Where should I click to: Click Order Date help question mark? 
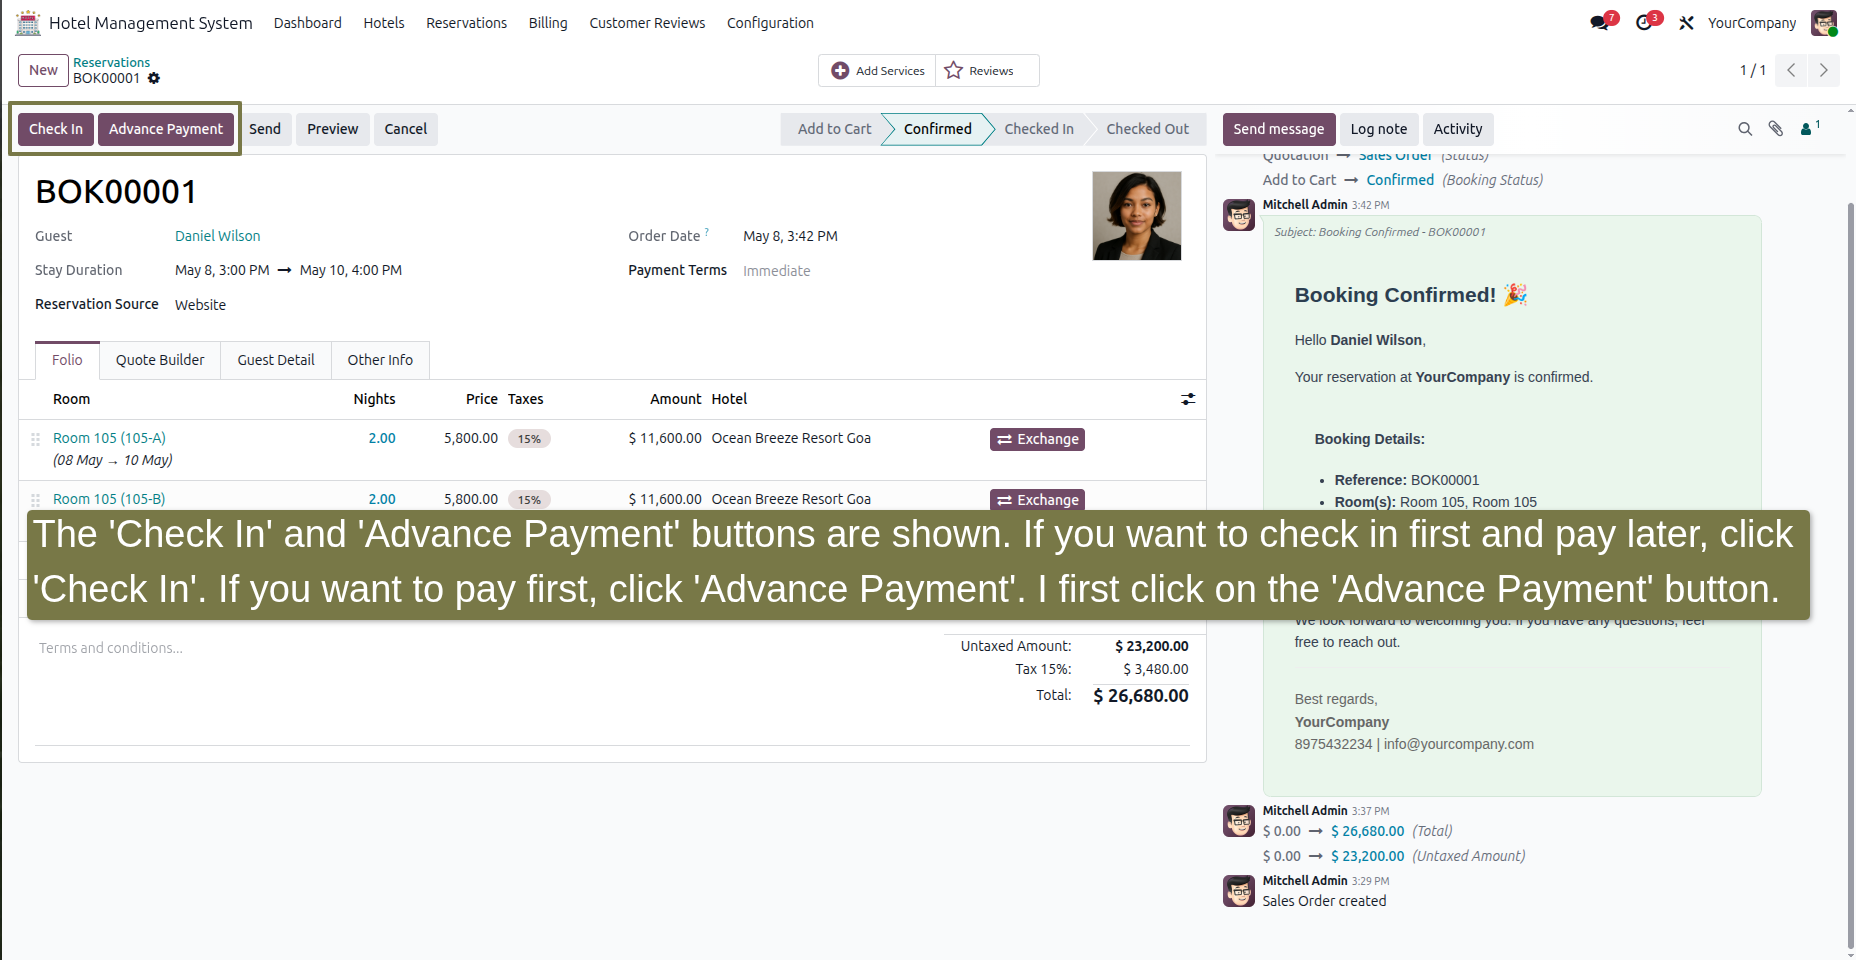pyautogui.click(x=707, y=232)
